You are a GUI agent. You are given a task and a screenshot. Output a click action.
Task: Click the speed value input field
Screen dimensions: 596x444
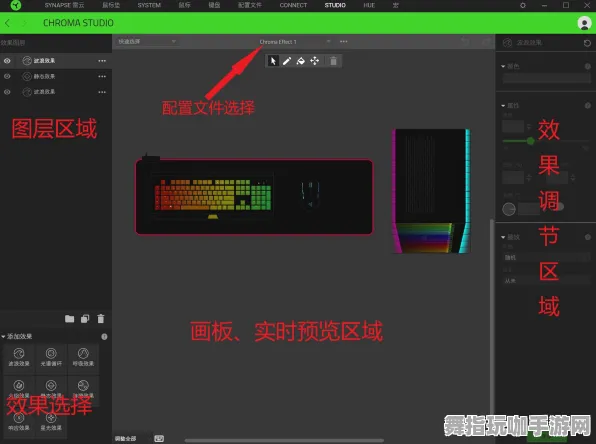[x=513, y=126]
